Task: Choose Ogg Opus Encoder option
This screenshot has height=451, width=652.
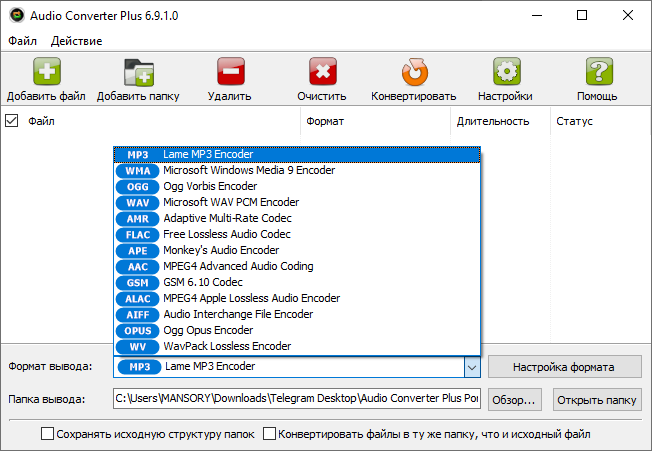Action: 297,330
